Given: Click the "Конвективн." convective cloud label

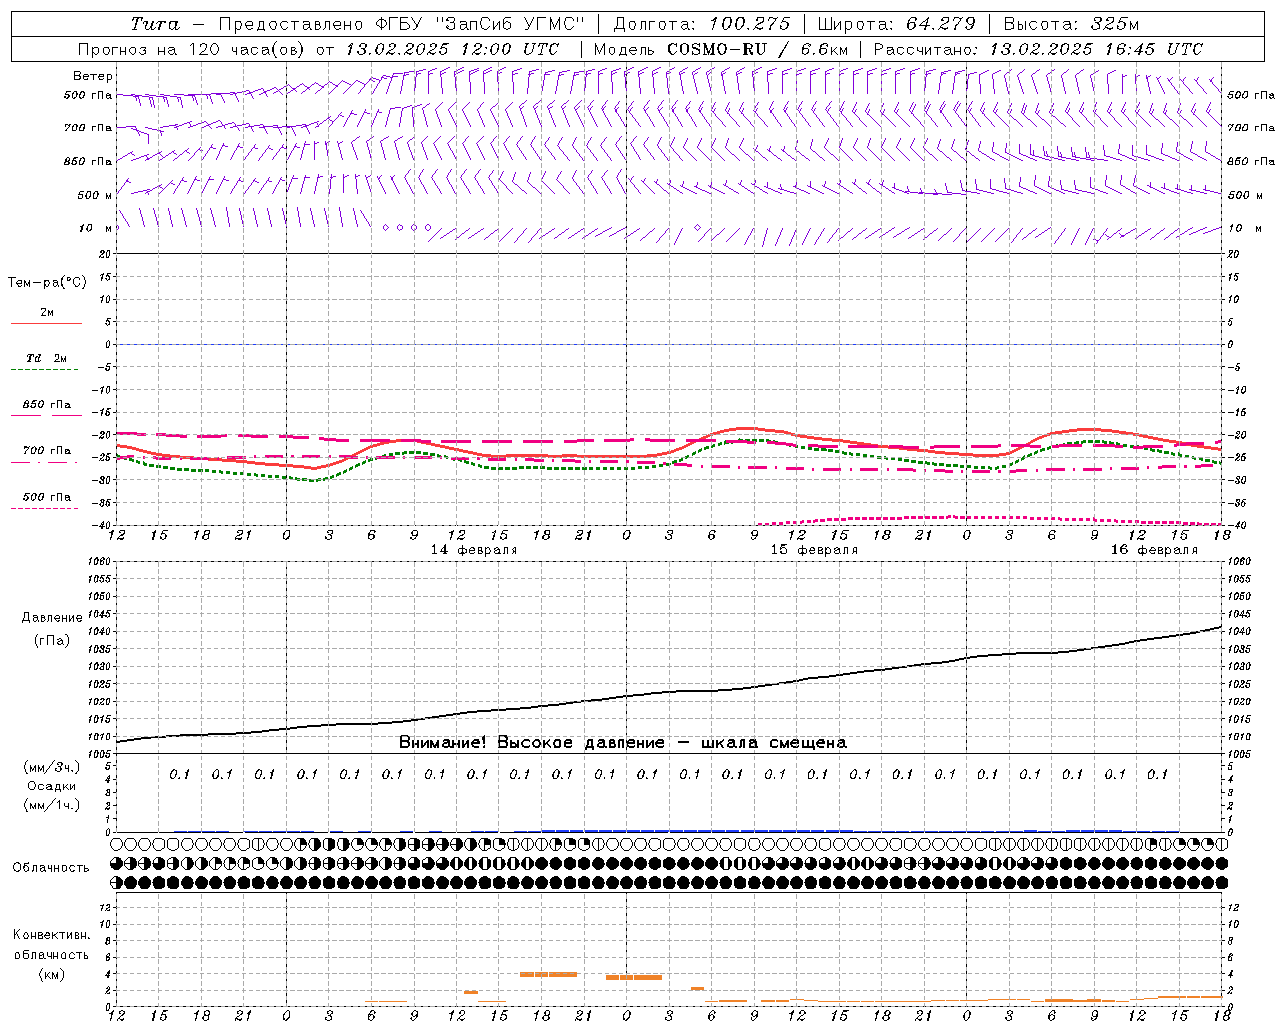Looking at the screenshot, I should coord(51,935).
